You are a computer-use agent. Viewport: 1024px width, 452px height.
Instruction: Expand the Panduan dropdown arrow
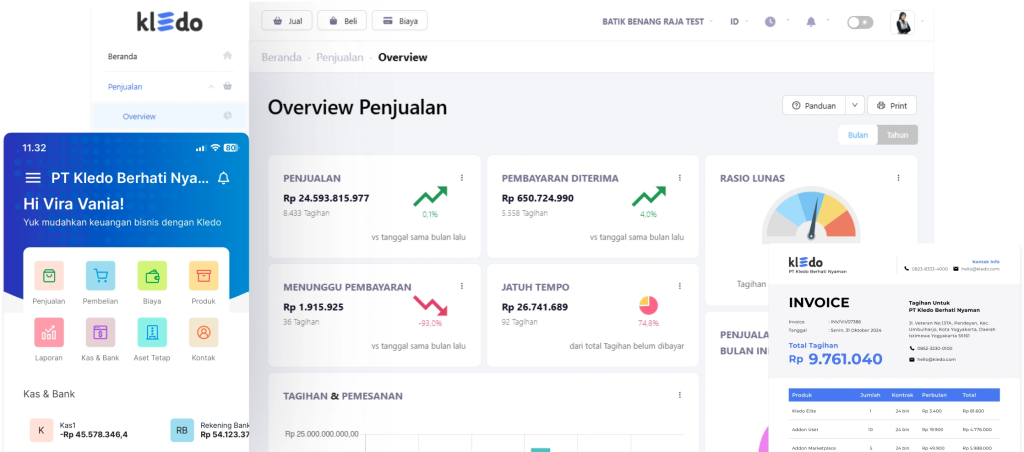[855, 105]
